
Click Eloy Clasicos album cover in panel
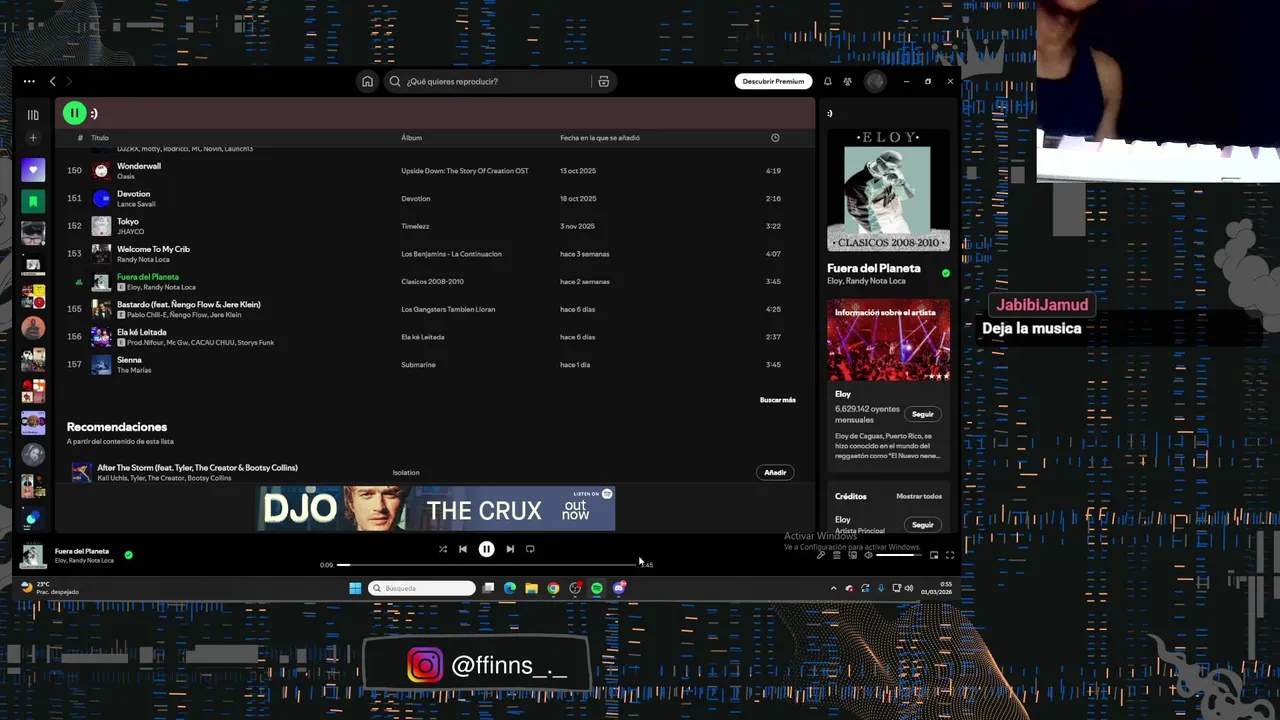888,190
